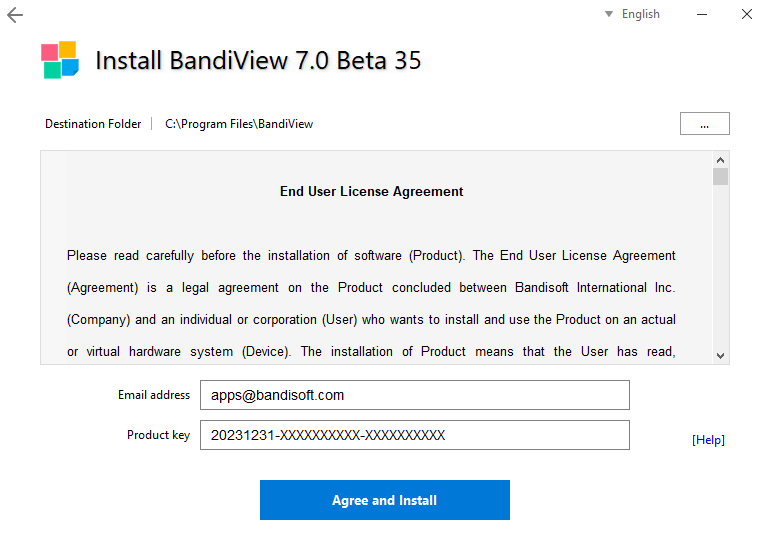This screenshot has height=550, width=770.
Task: Open the English language selector
Action: tap(640, 14)
